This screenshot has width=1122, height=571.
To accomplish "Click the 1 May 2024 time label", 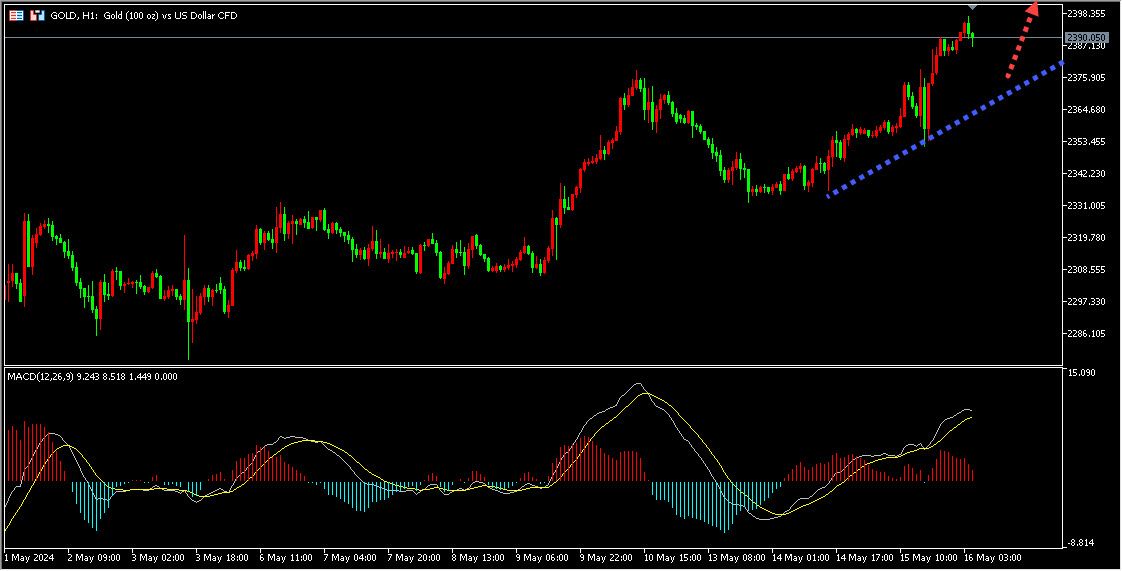I will tap(27, 556).
